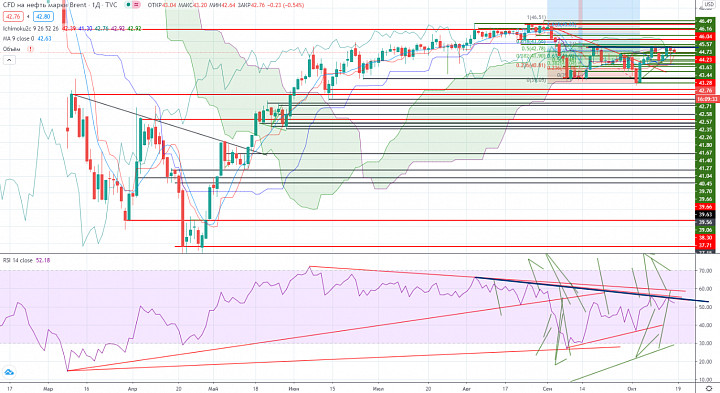
Task: Click the red 43.28 price label on scale
Action: coord(705,83)
